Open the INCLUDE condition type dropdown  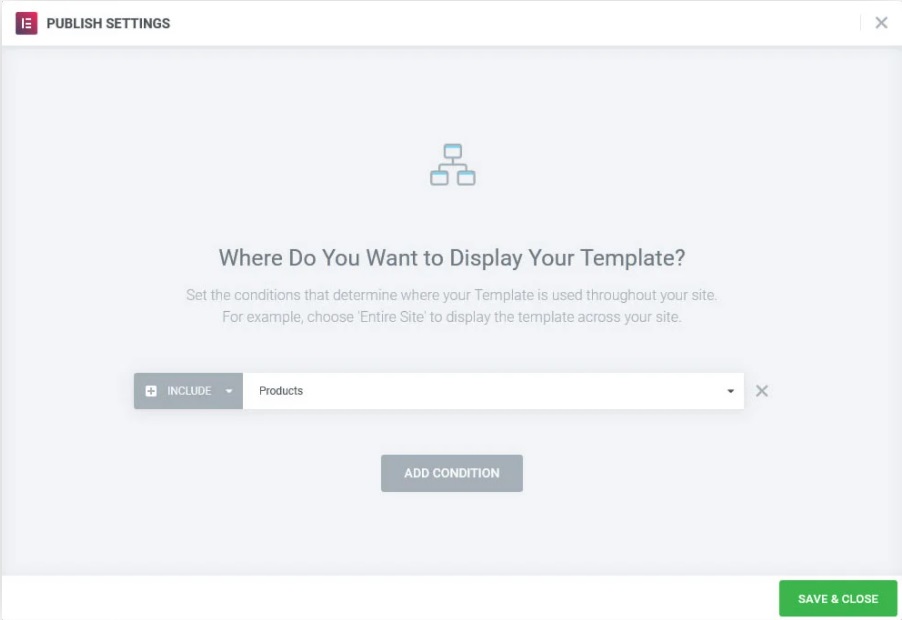188,391
